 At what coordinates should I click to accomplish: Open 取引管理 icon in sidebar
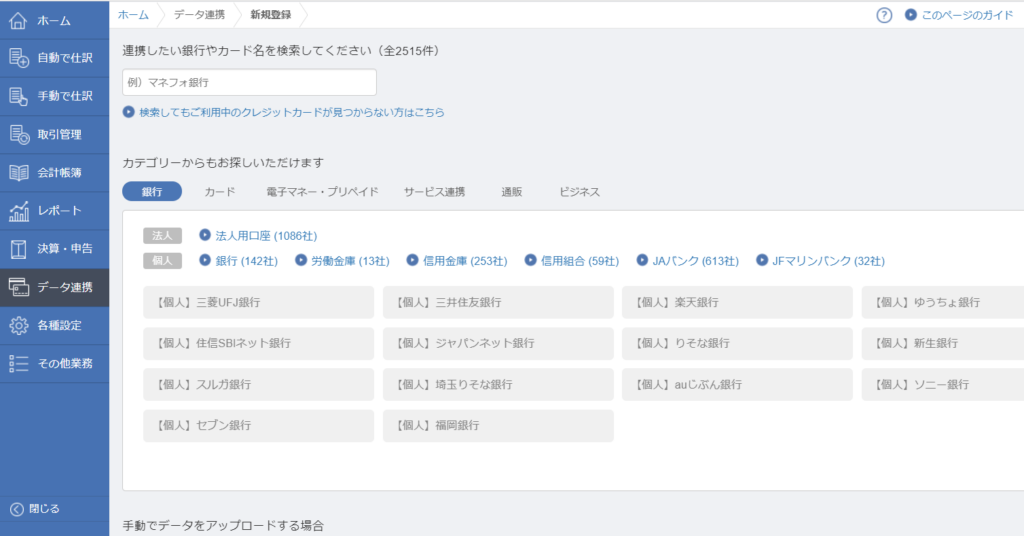tap(18, 134)
